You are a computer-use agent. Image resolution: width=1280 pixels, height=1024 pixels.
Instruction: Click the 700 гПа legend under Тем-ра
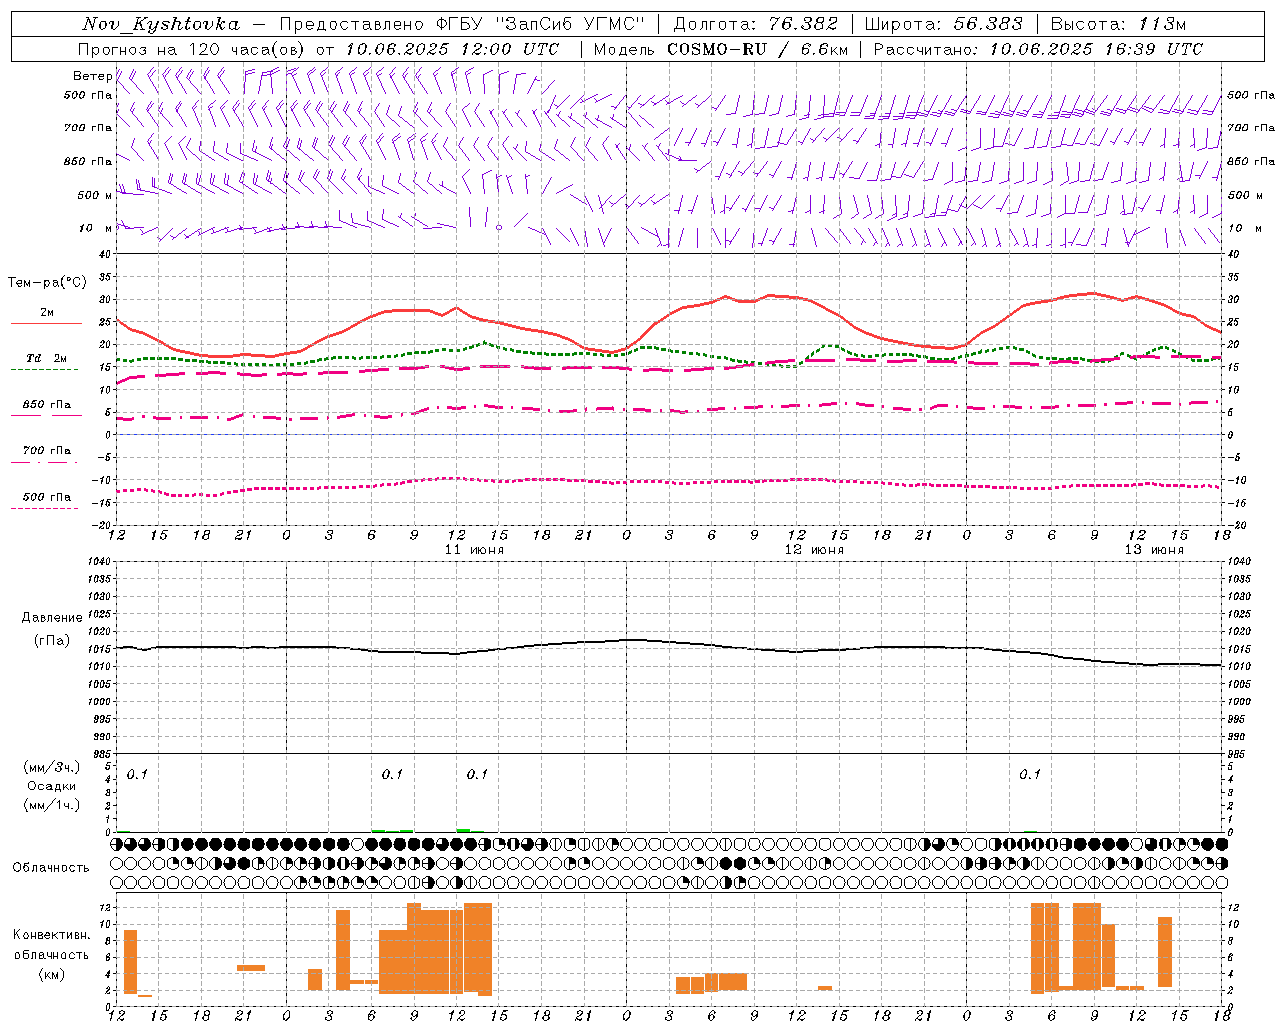click(x=47, y=451)
